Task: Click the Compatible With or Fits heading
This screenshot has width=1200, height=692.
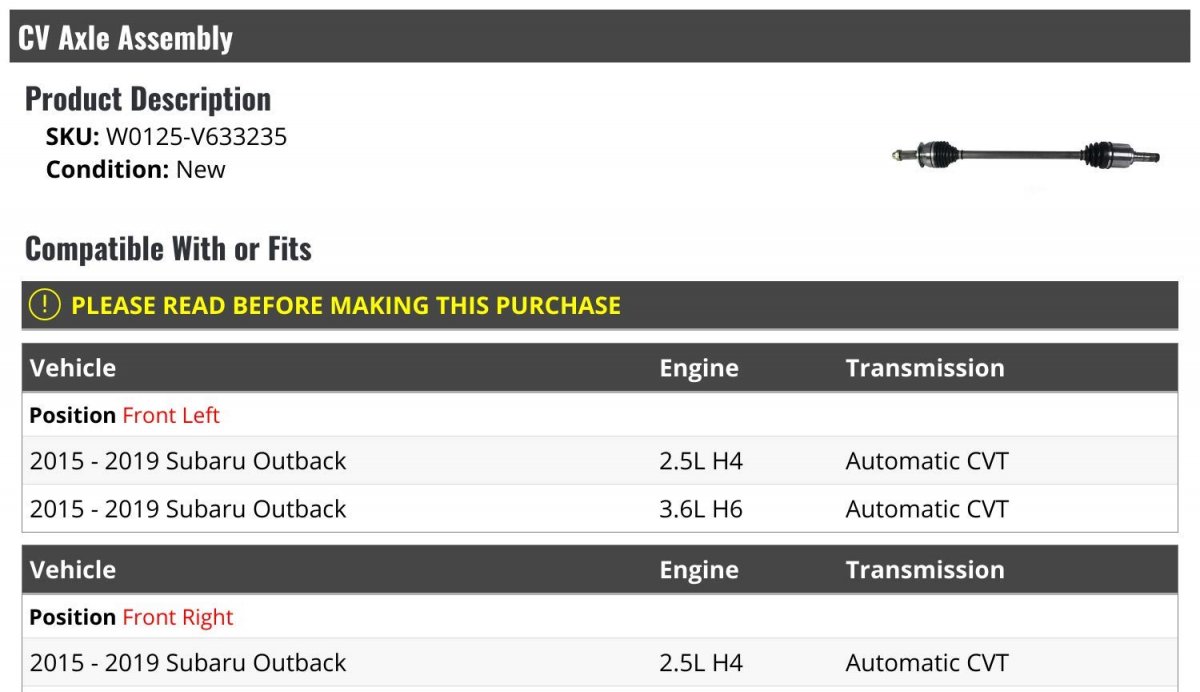Action: click(168, 249)
